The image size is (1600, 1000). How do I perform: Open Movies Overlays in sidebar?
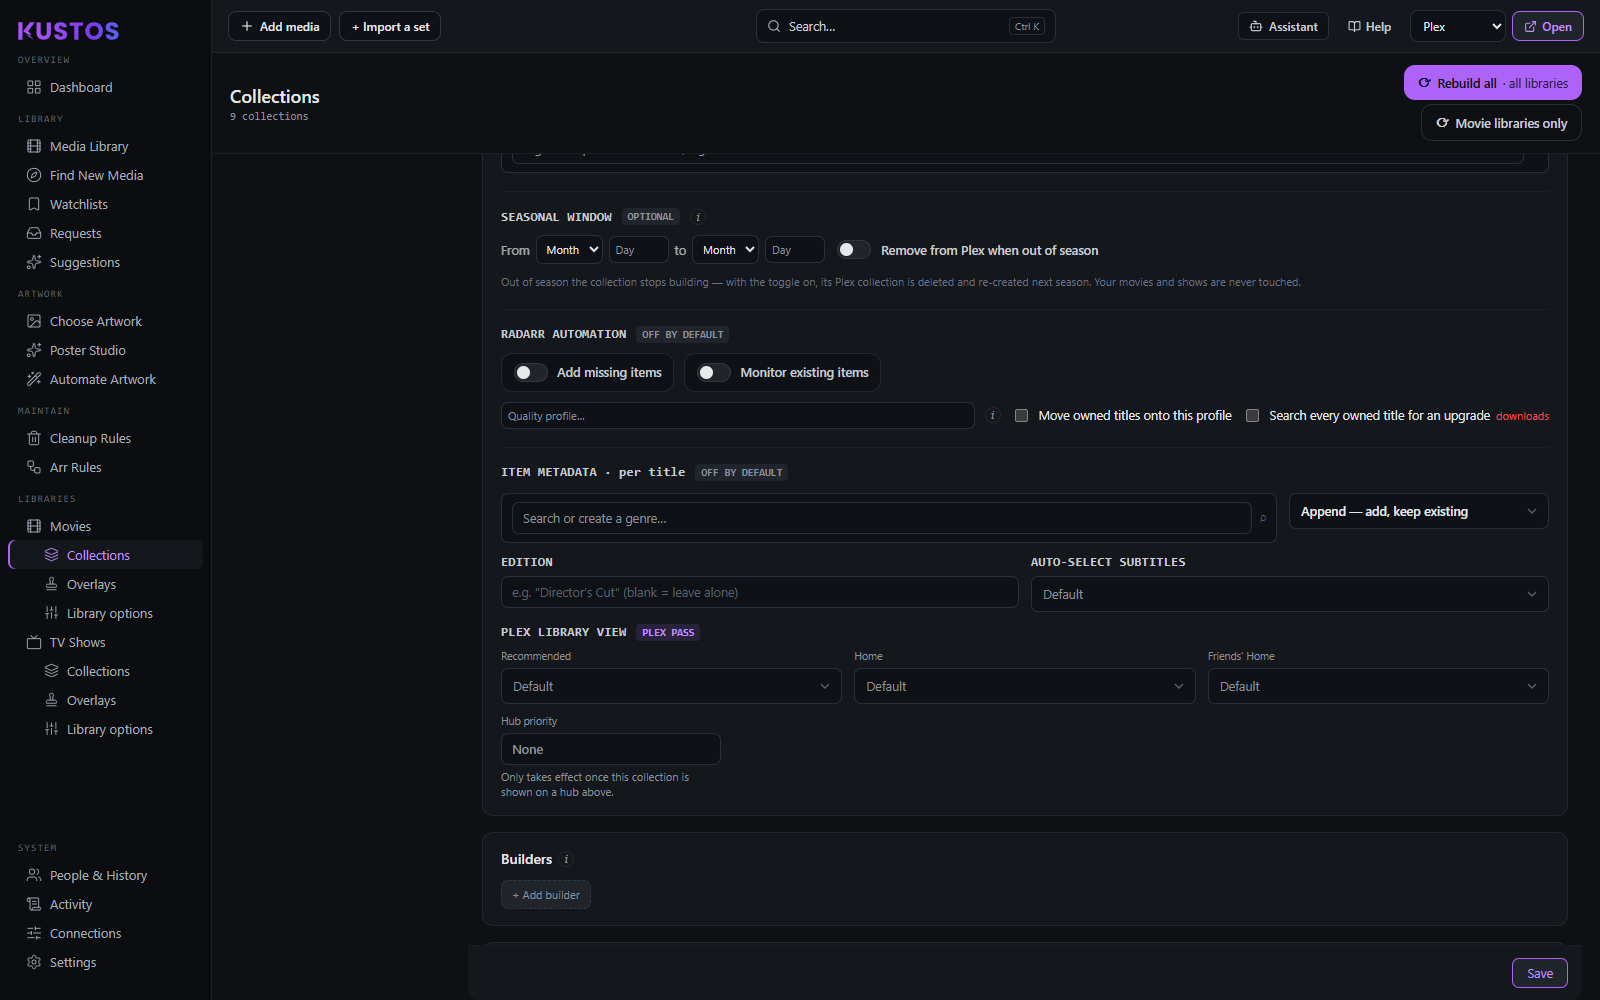coord(91,584)
